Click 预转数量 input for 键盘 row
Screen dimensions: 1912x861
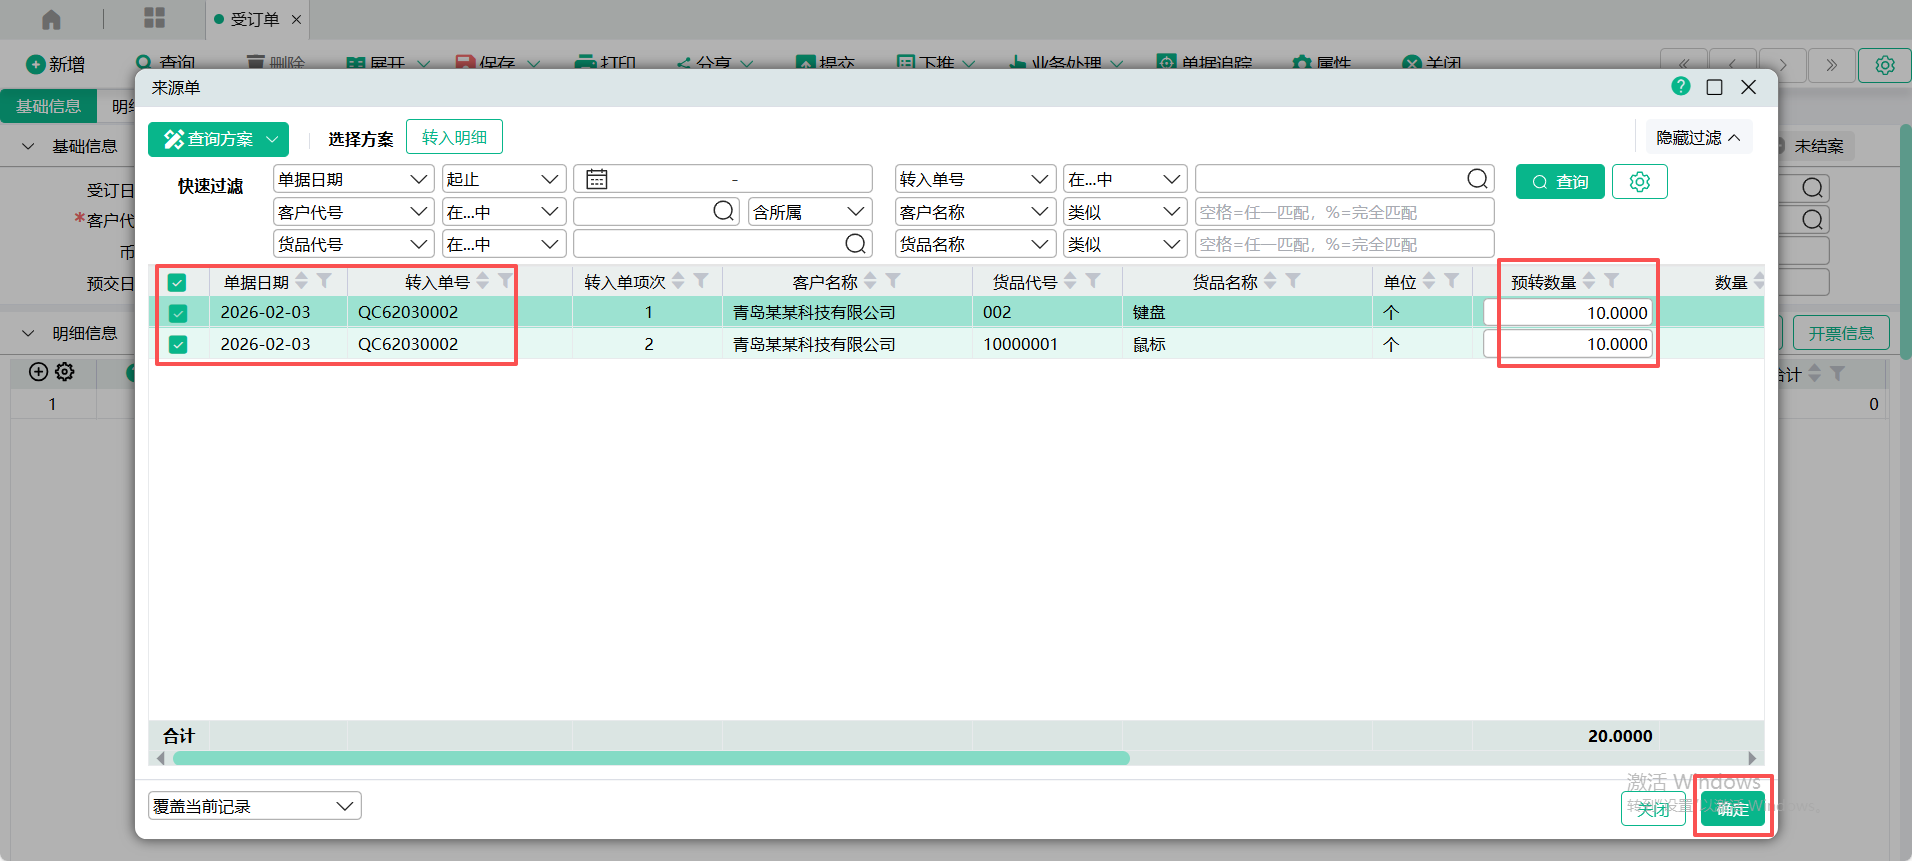coord(1568,313)
